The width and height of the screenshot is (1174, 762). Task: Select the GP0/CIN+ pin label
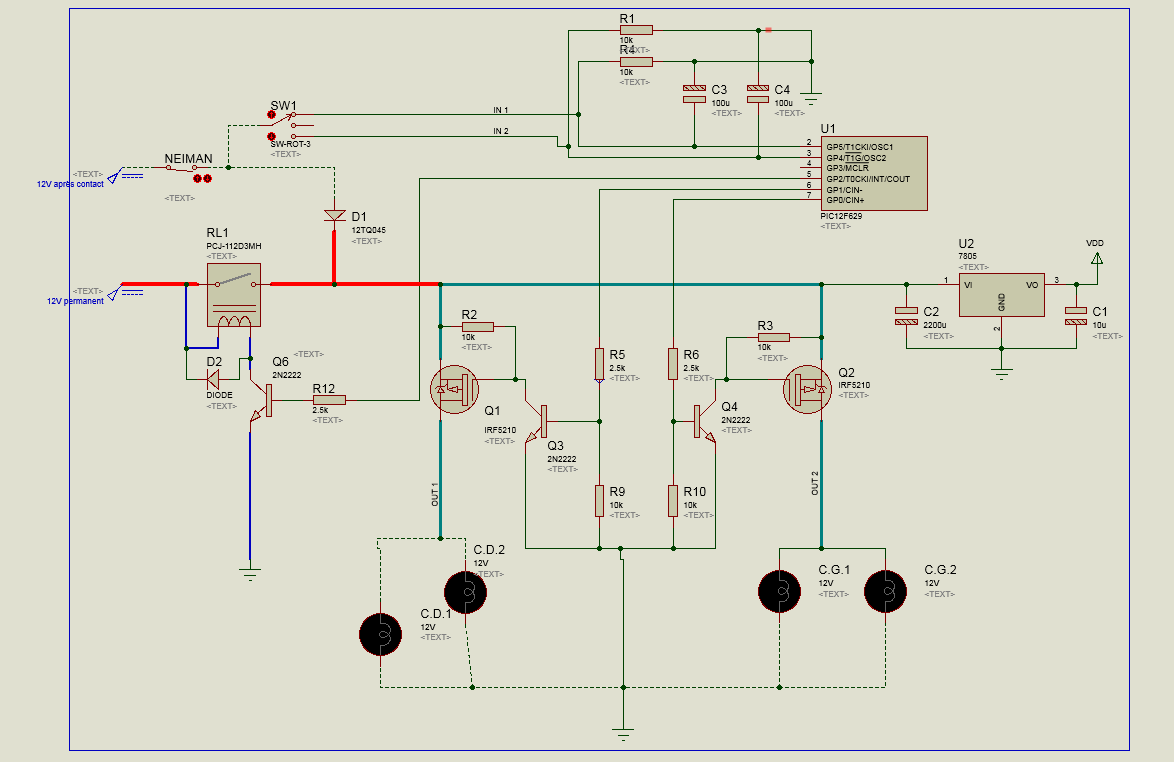click(x=845, y=200)
